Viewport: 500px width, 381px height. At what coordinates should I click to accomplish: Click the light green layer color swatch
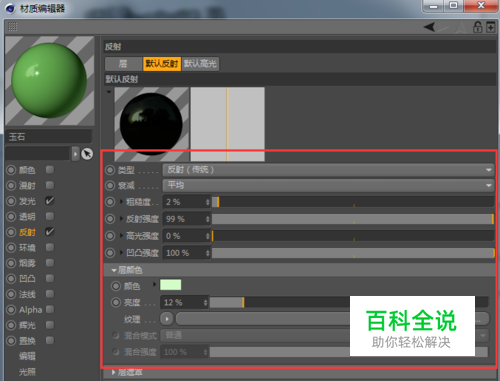click(171, 285)
